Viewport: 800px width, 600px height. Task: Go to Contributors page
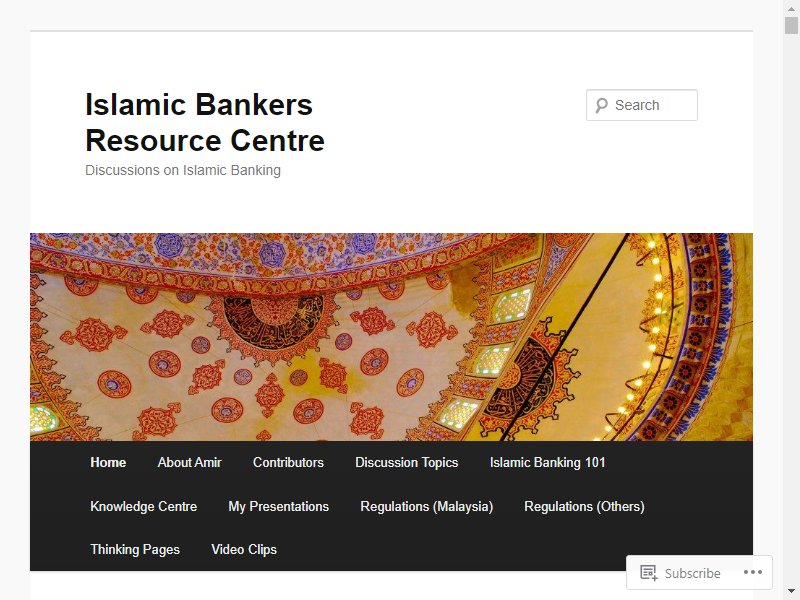tap(288, 462)
